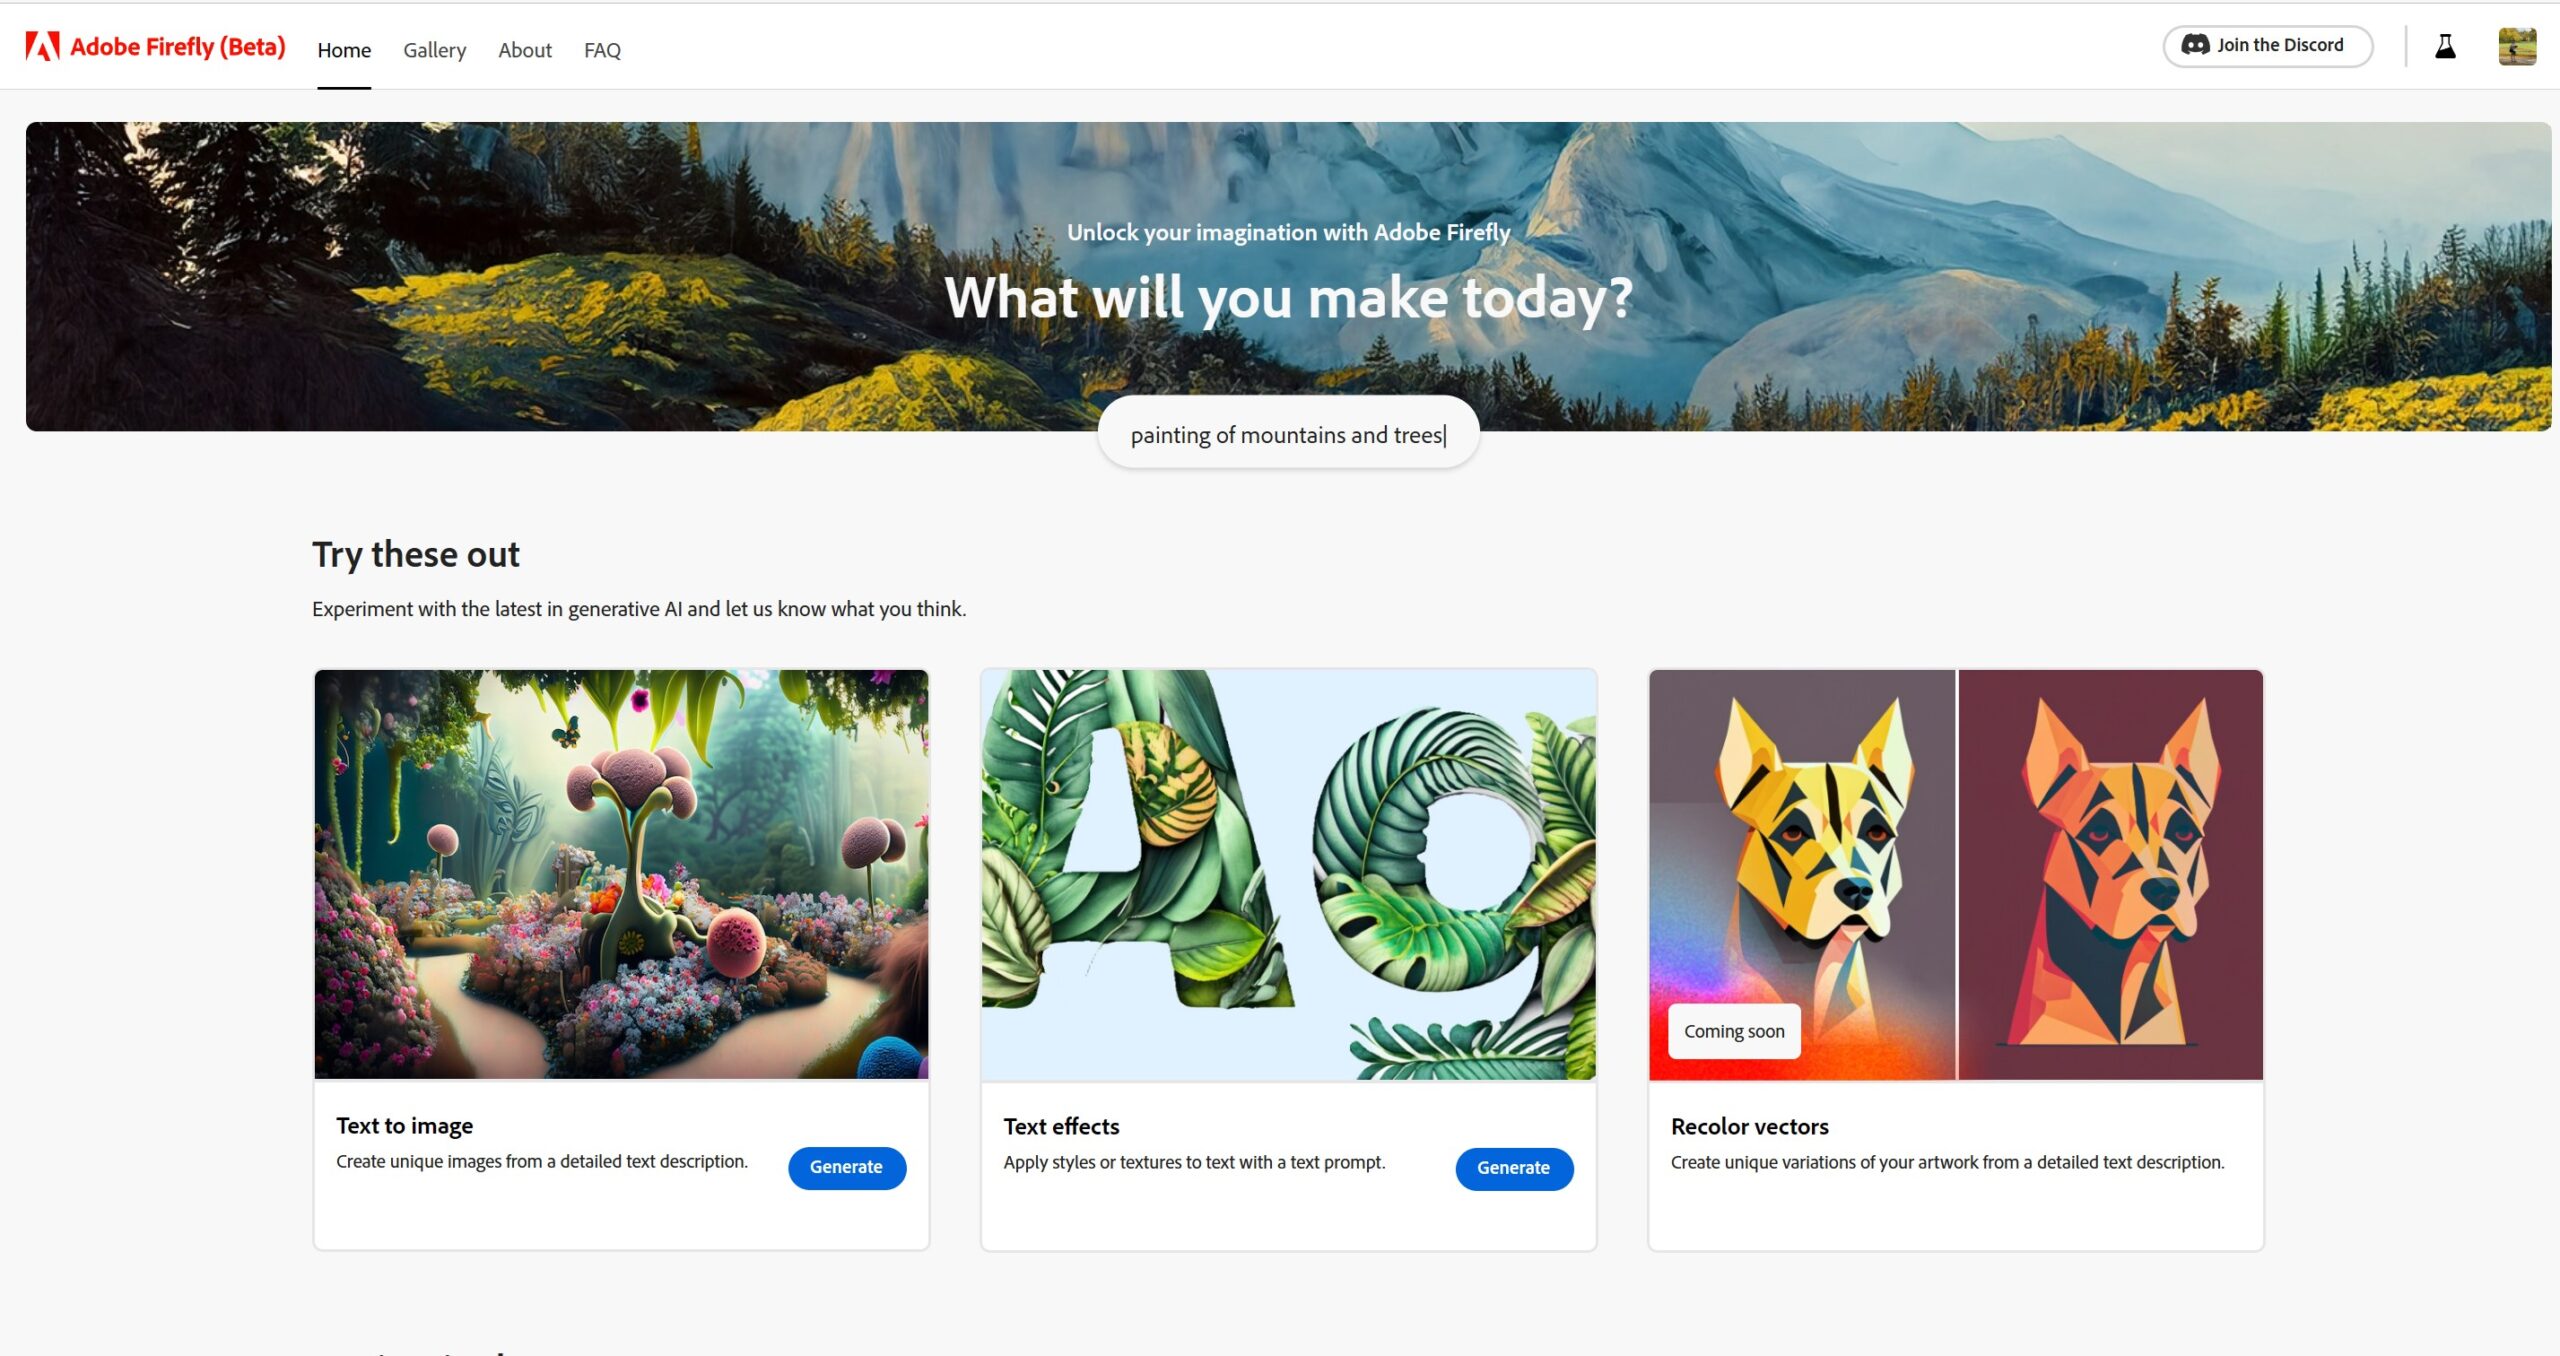Click Generate under Text effects
Viewport: 2560px width, 1356px height.
click(x=1513, y=1168)
